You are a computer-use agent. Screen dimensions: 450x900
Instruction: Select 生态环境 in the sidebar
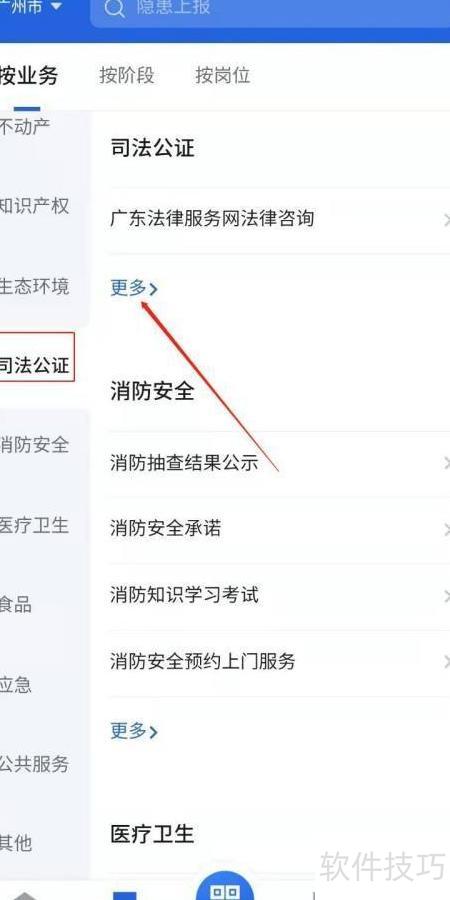(34, 286)
